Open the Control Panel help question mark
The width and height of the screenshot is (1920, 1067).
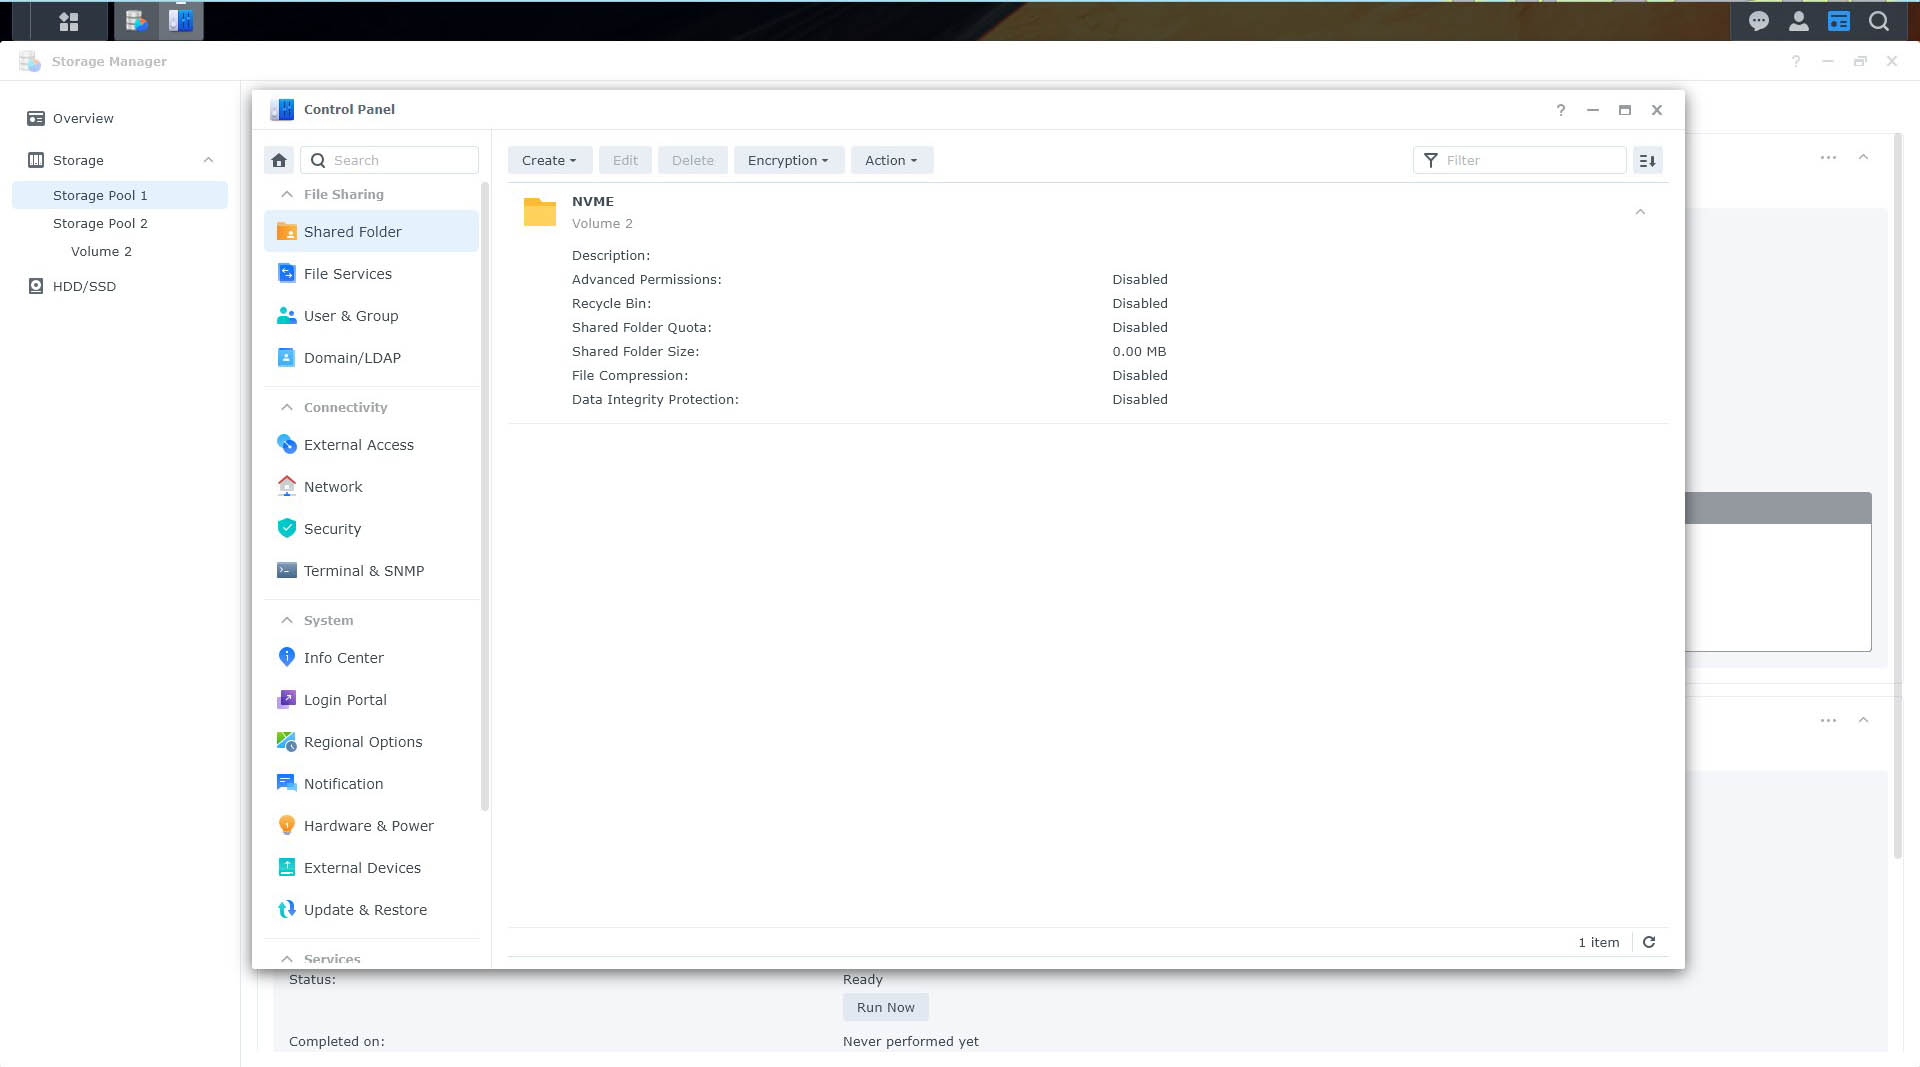[1561, 110]
